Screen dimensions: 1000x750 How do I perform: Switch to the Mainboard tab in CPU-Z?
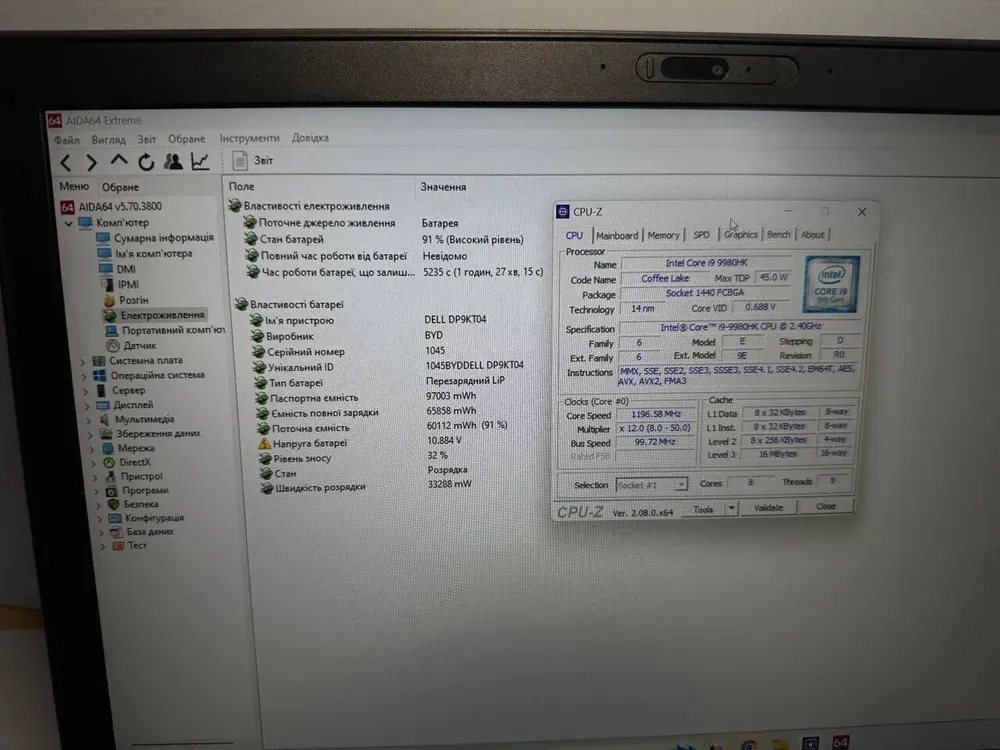[617, 235]
